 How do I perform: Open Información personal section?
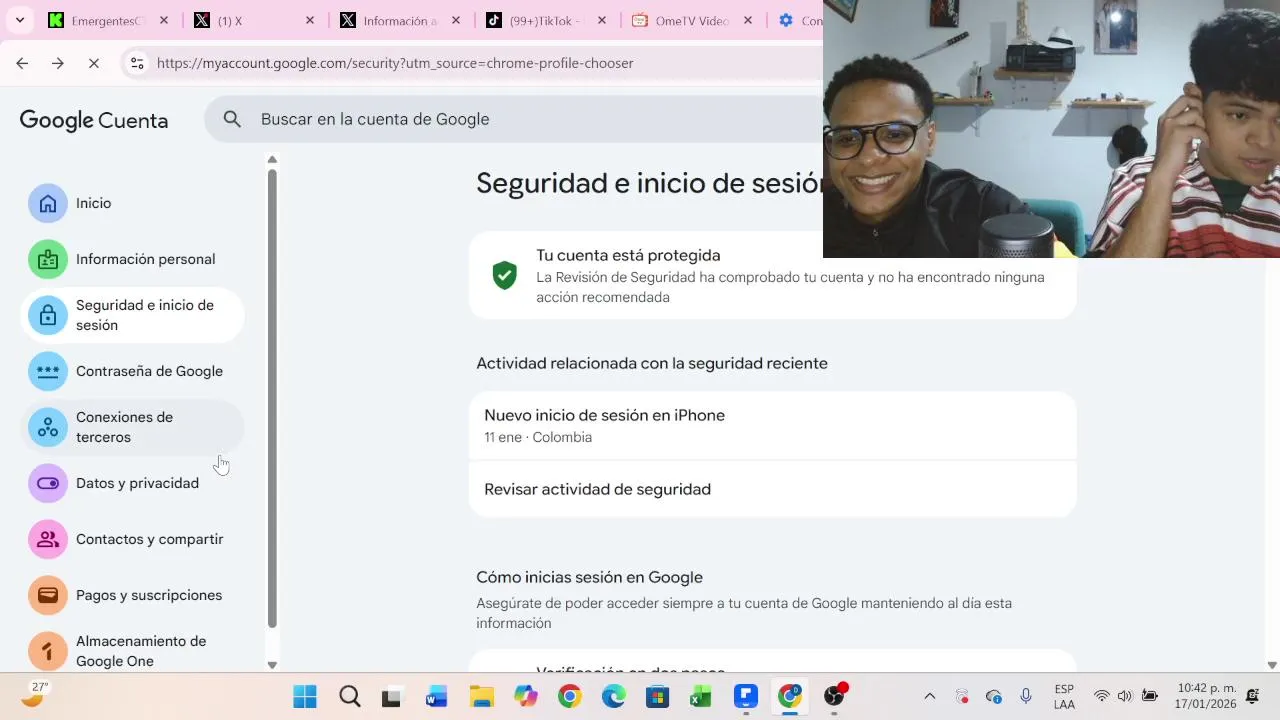pyautogui.click(x=132, y=259)
